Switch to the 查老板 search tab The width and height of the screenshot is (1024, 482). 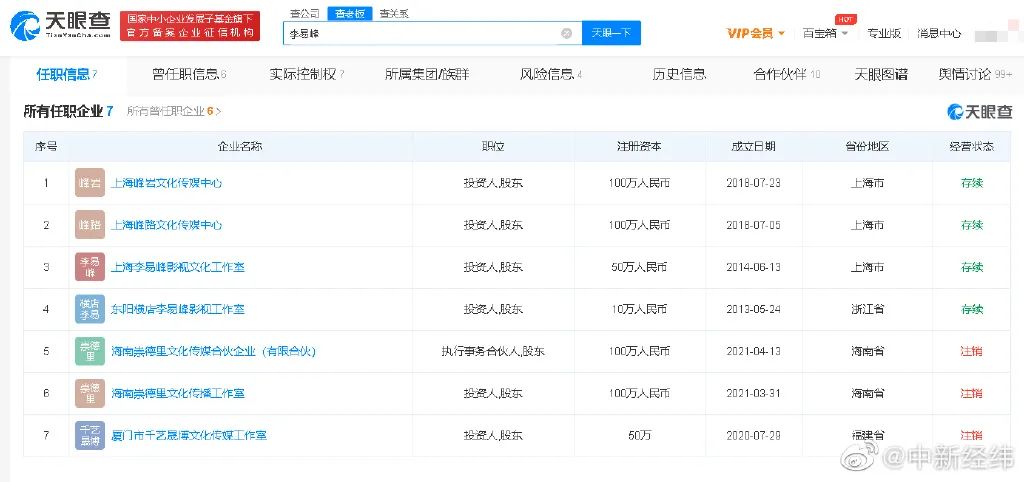[x=349, y=13]
